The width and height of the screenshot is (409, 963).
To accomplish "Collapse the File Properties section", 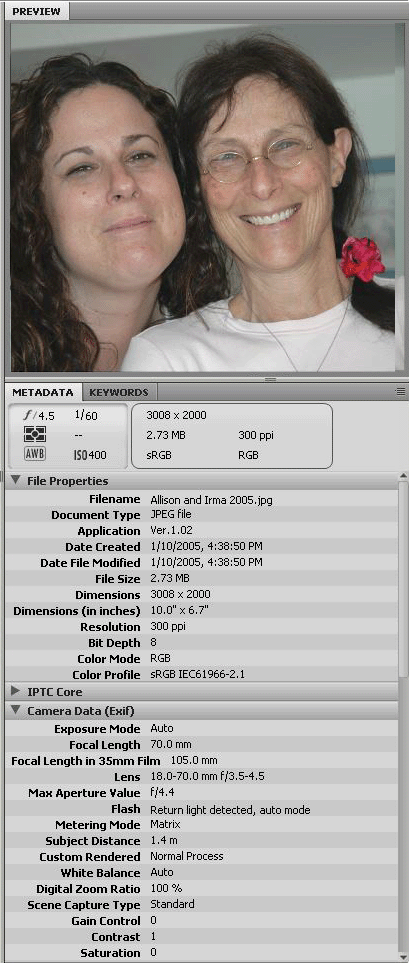I will 15,480.
